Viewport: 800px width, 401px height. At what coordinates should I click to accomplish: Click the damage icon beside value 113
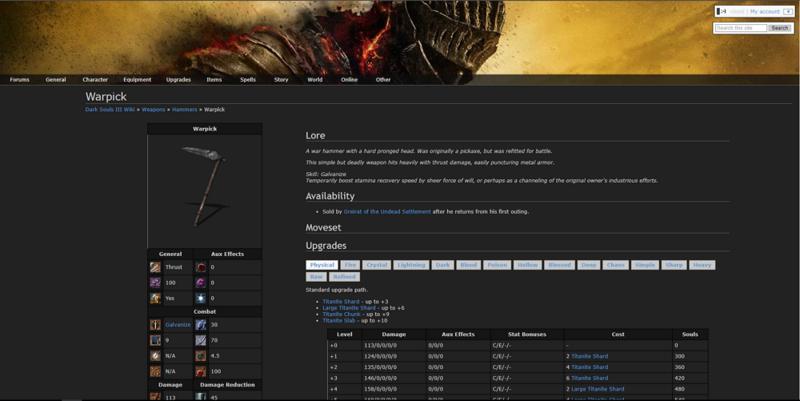[x=155, y=396]
